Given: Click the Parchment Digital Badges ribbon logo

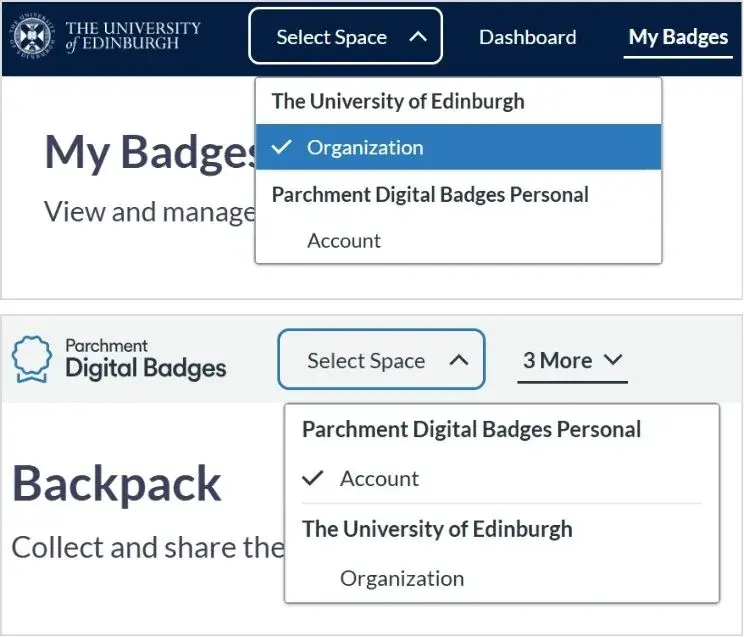Looking at the screenshot, I should (x=31, y=359).
